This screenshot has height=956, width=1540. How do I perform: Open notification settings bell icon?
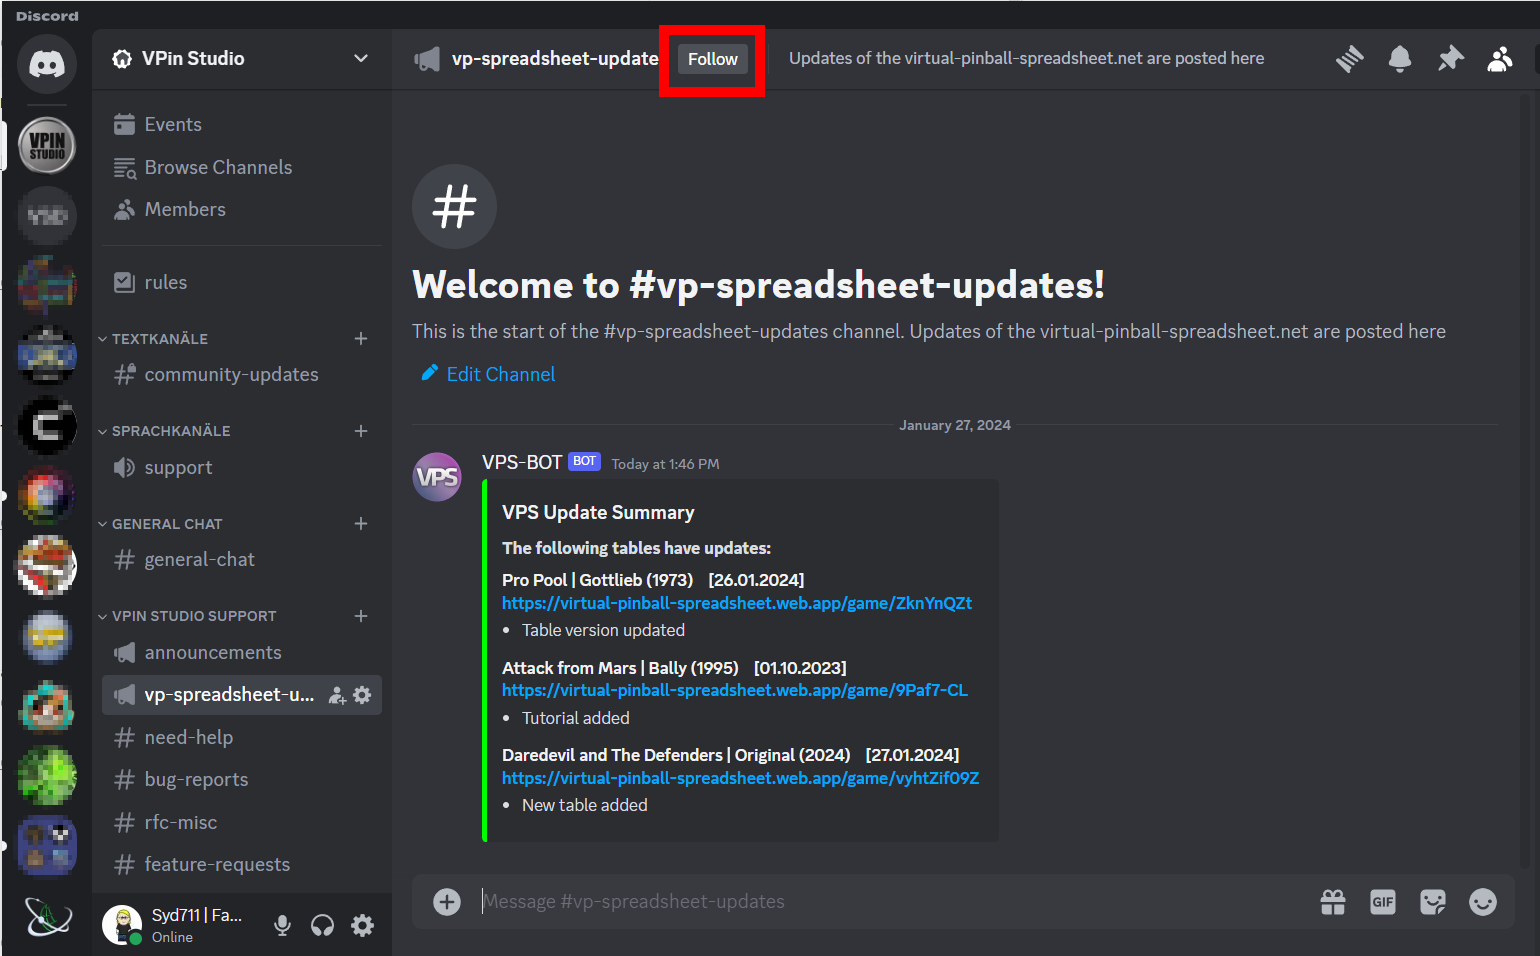(x=1400, y=59)
